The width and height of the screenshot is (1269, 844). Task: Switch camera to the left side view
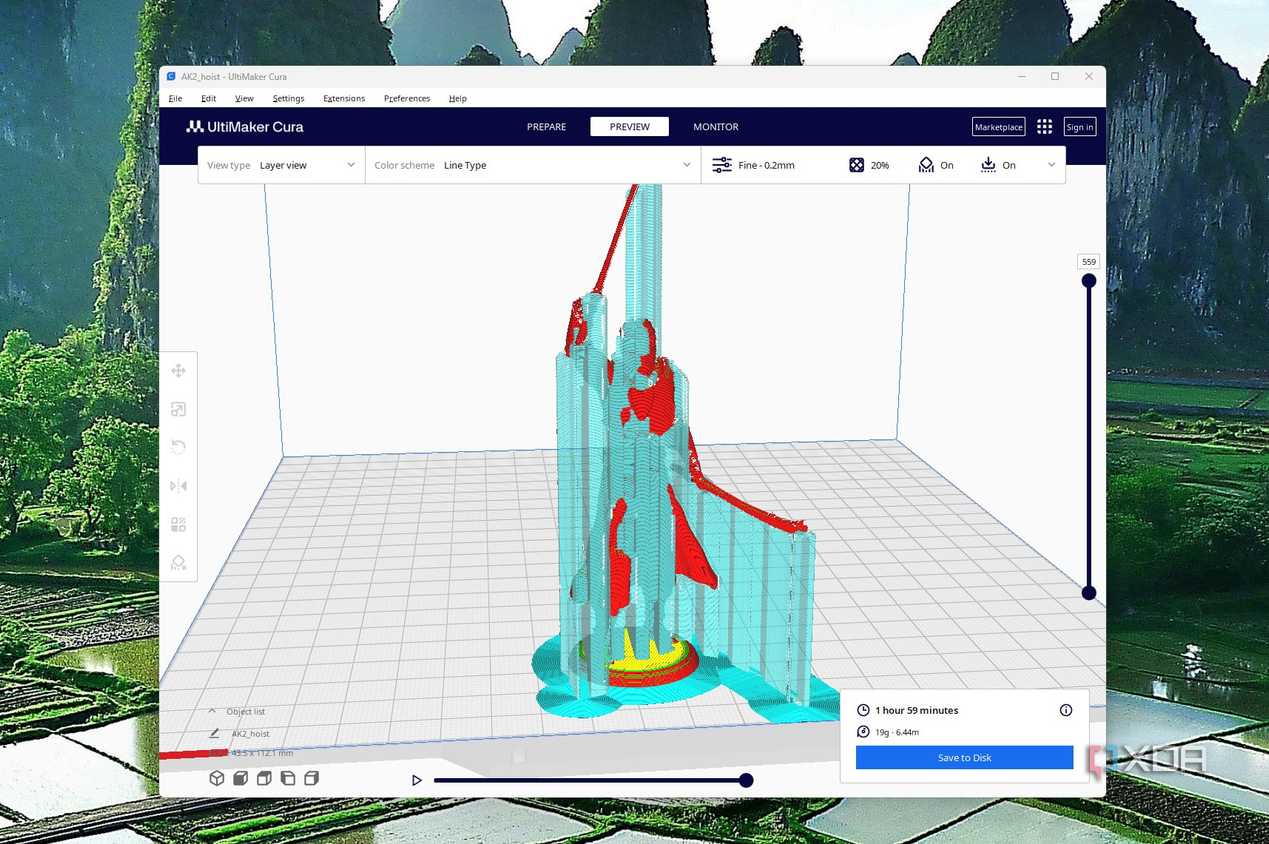point(288,778)
